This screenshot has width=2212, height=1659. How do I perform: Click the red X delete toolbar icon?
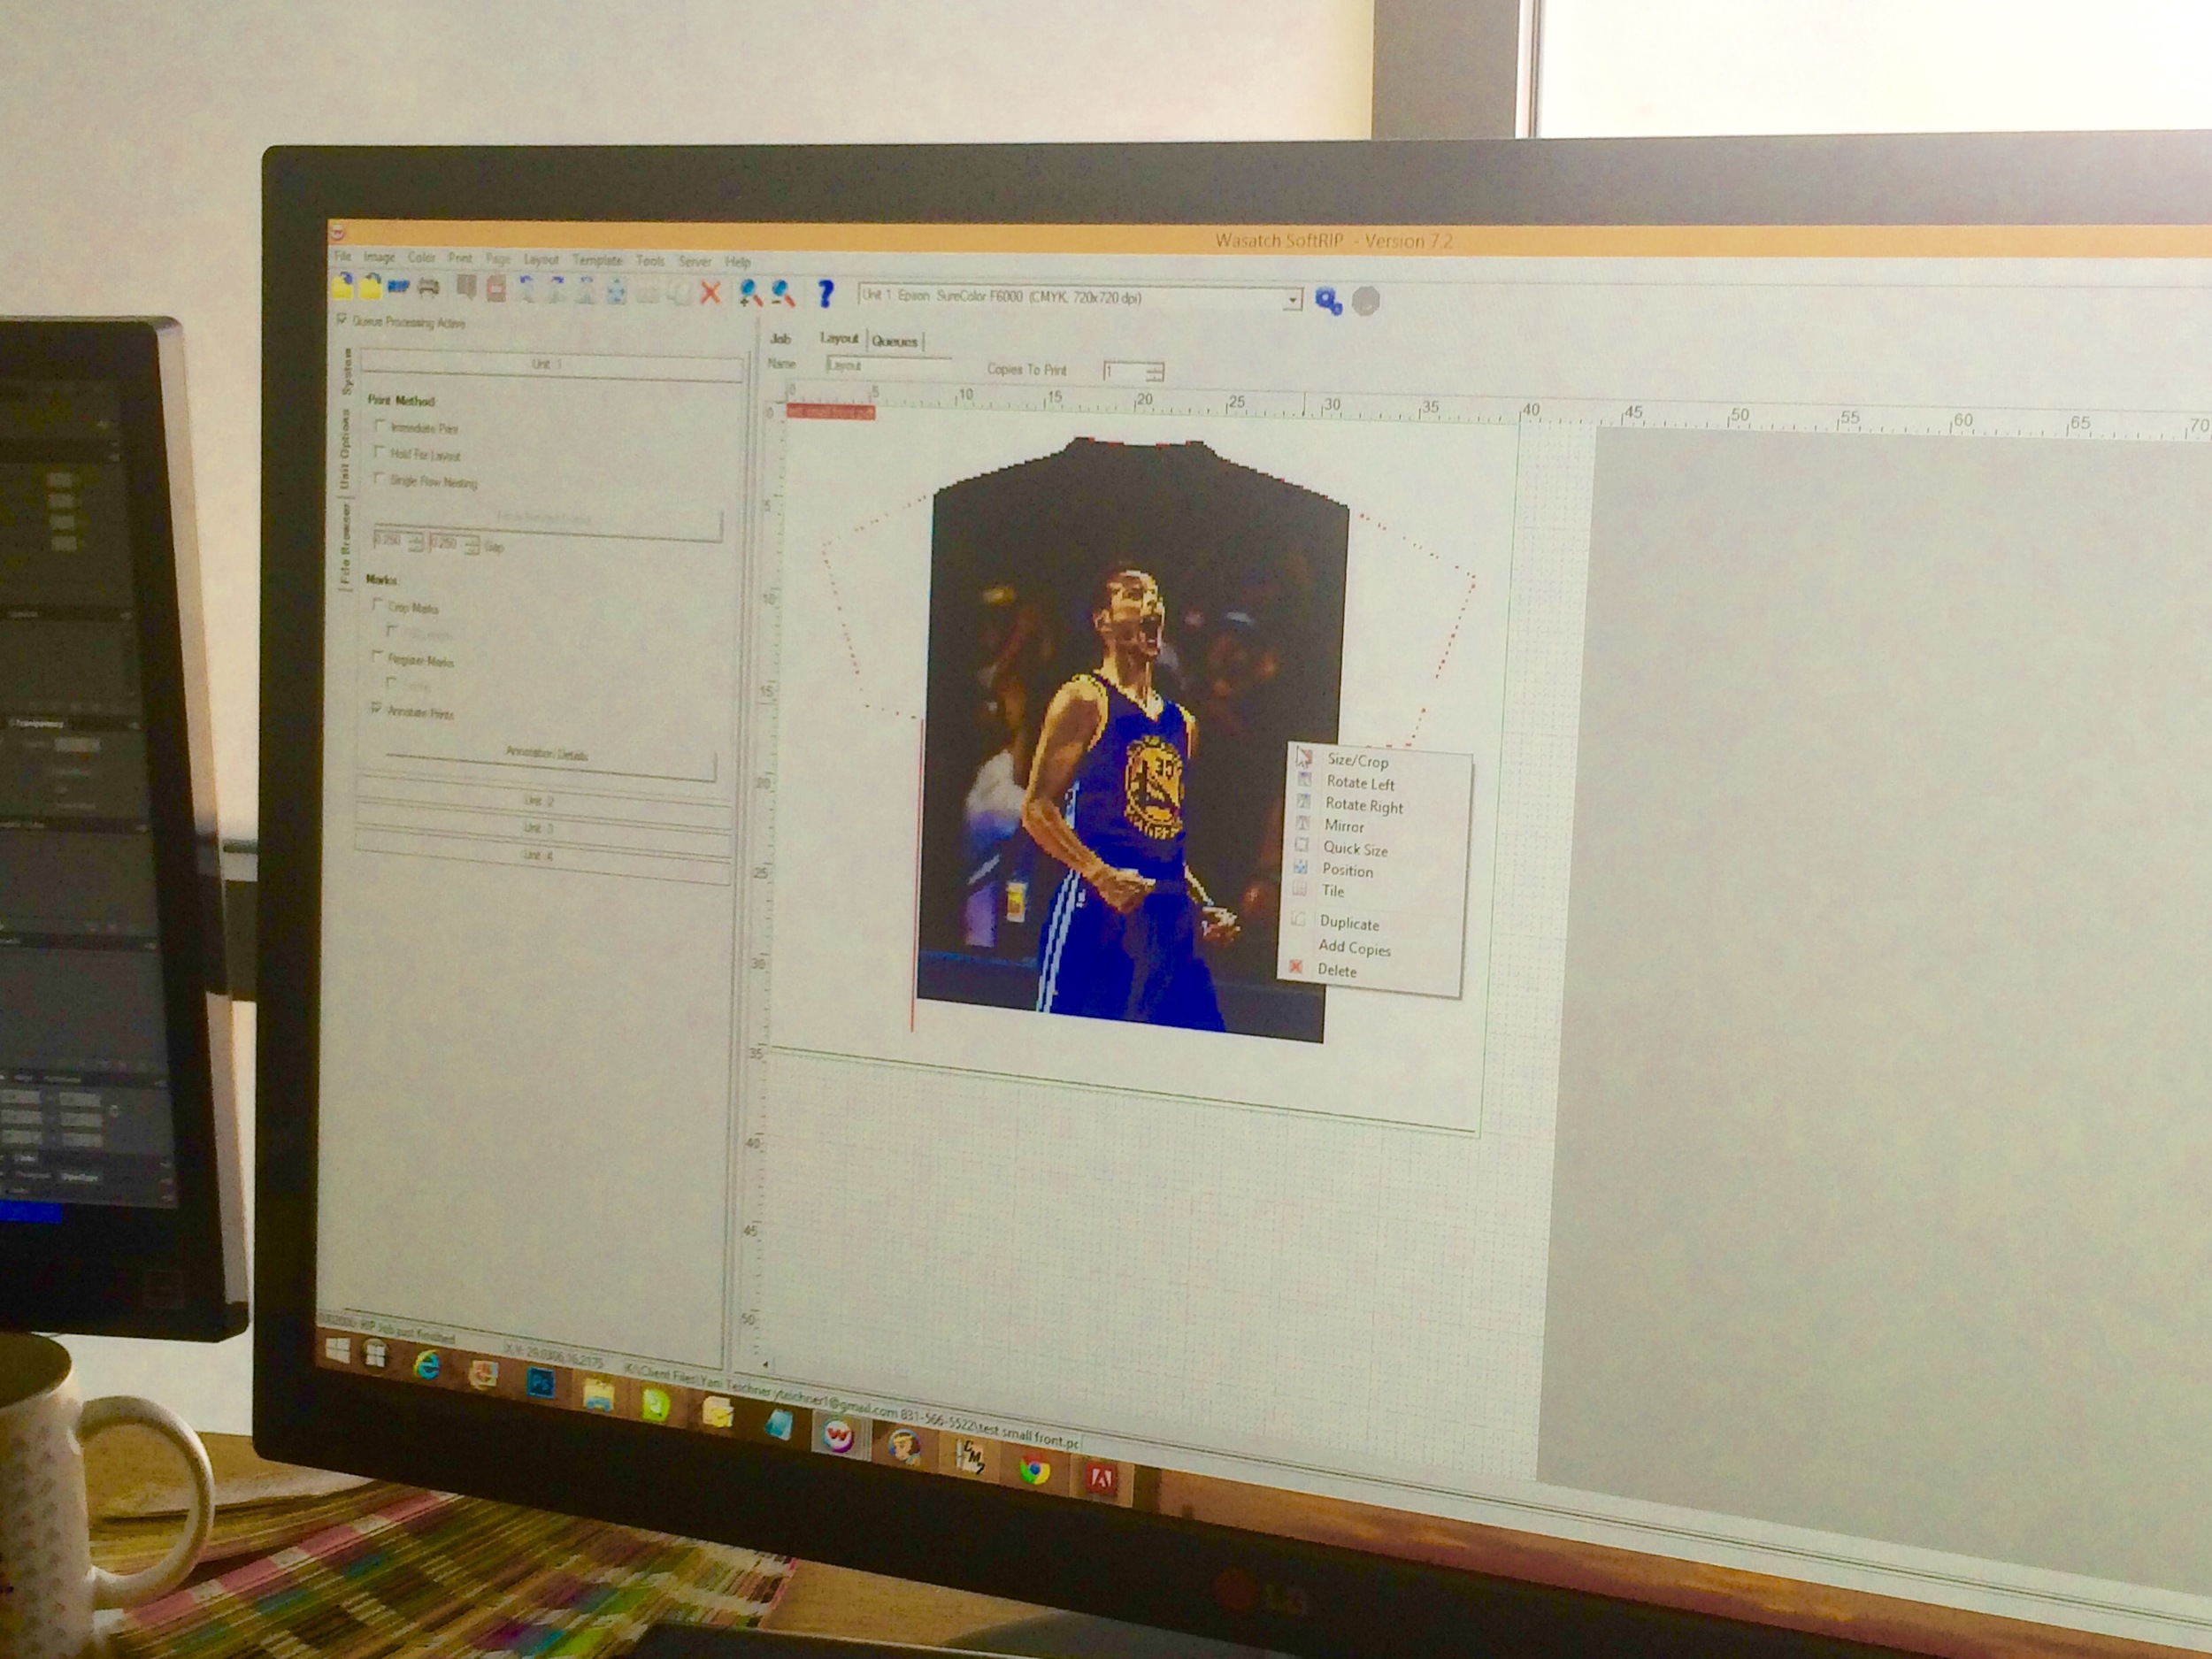(x=710, y=292)
